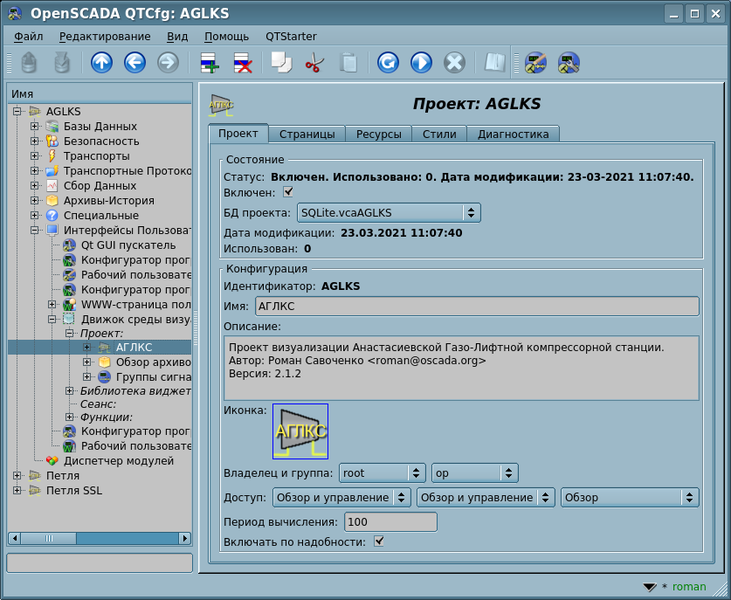Screen dimensions: 731x600
Task: Toggle the Включен checkbox
Action: pos(288,192)
